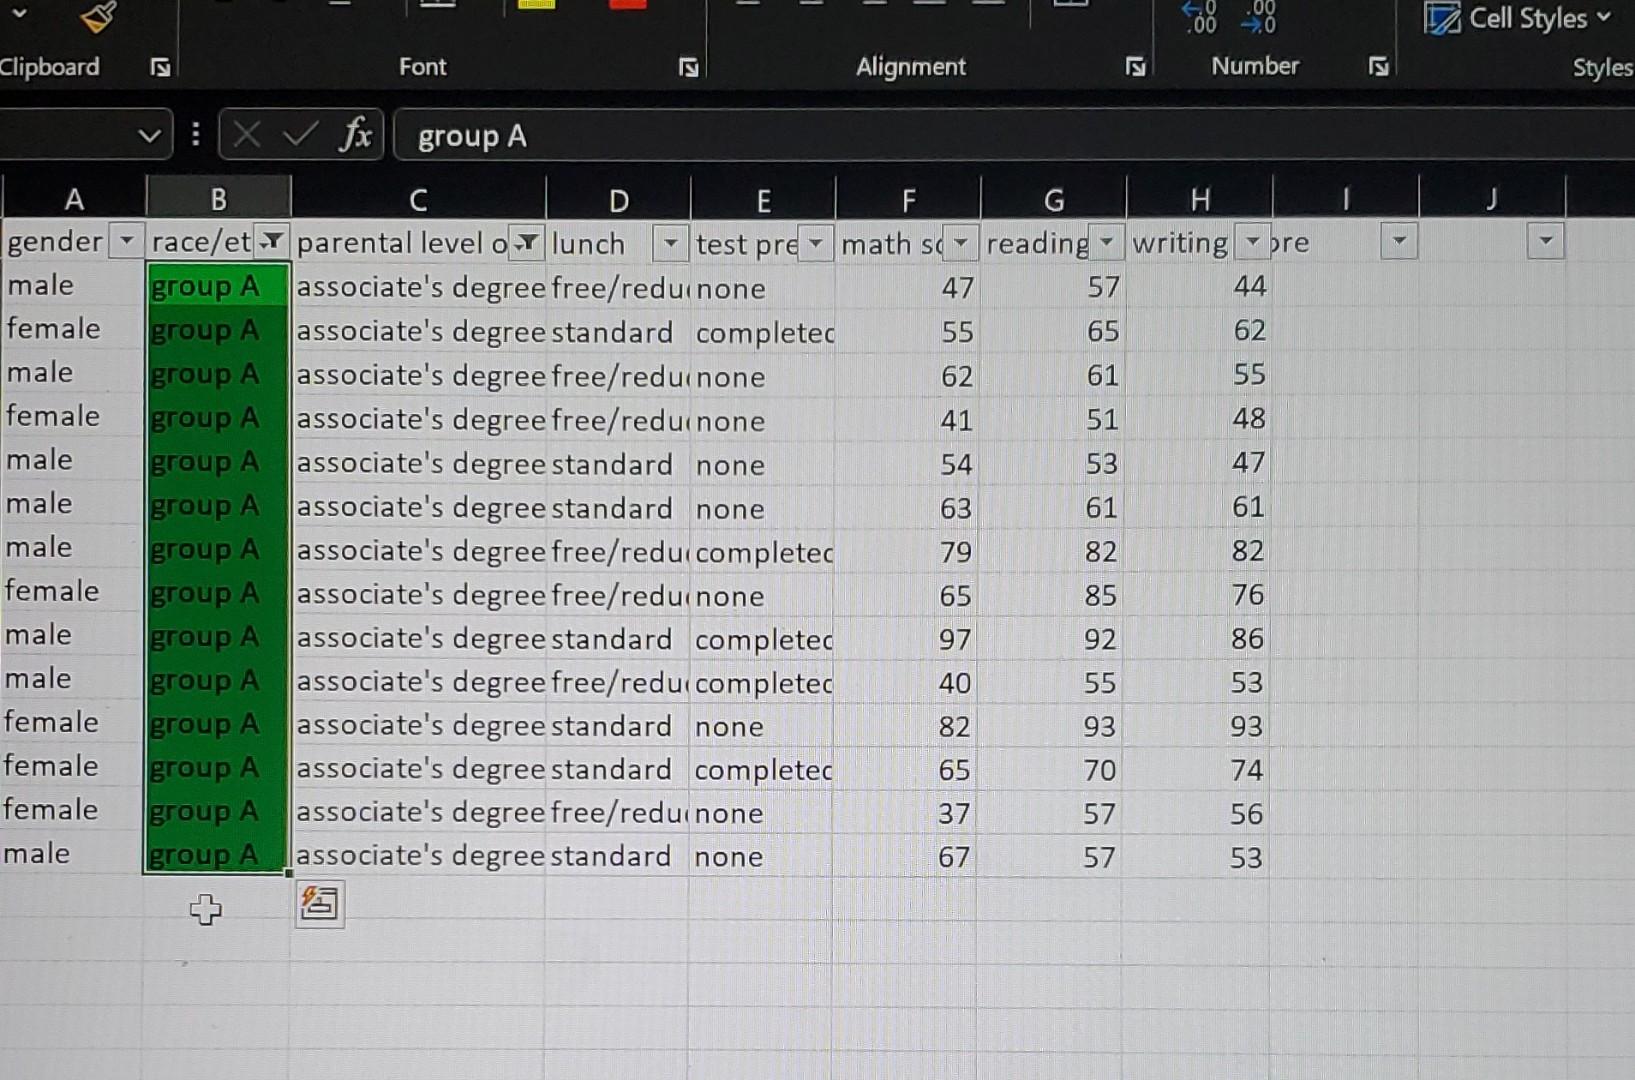Open the Font settings dialog launcher
Viewport: 1635px width, 1080px height.
(x=689, y=67)
